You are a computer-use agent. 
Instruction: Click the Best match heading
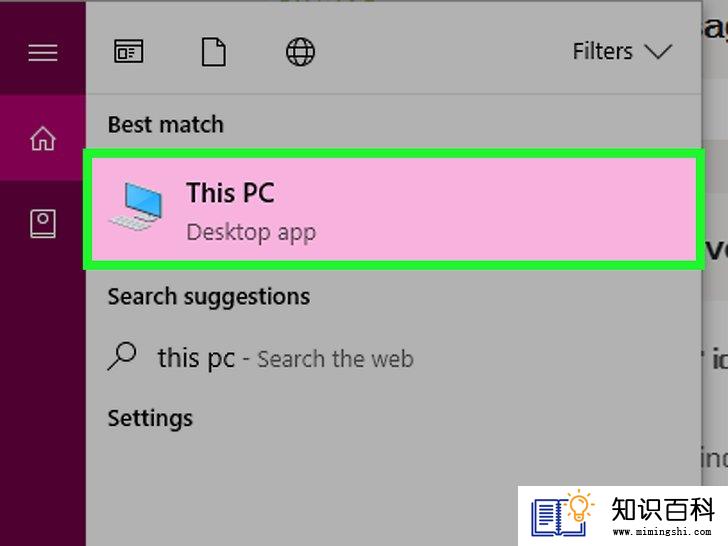[x=166, y=124]
